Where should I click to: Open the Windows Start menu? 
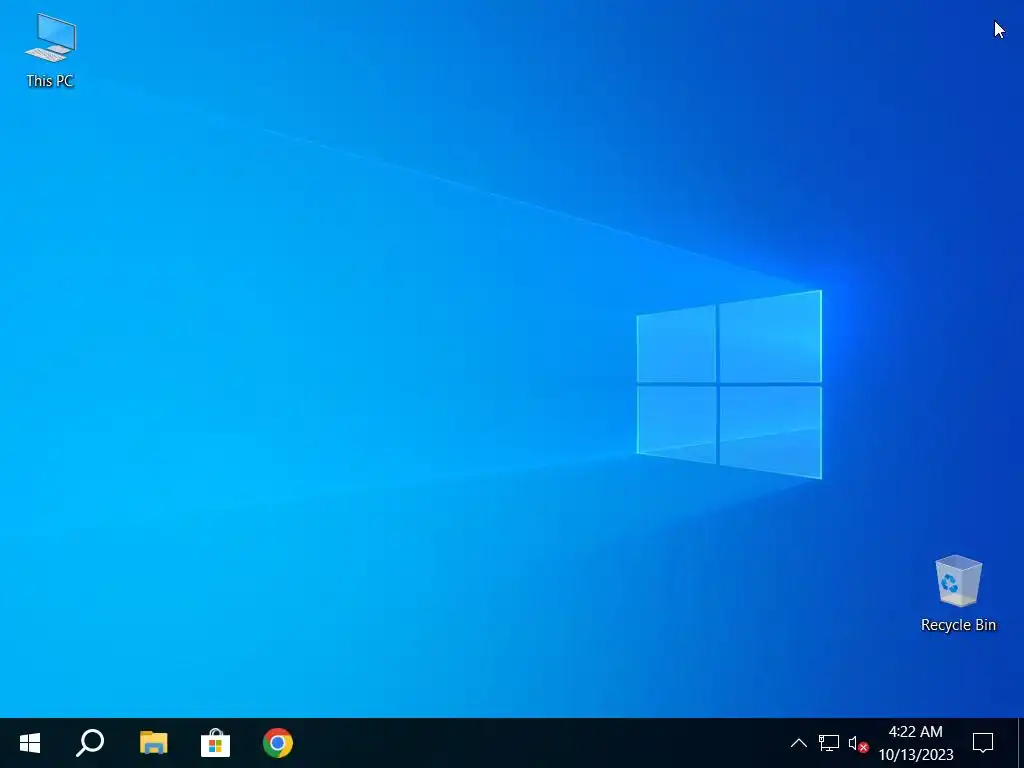[x=30, y=743]
